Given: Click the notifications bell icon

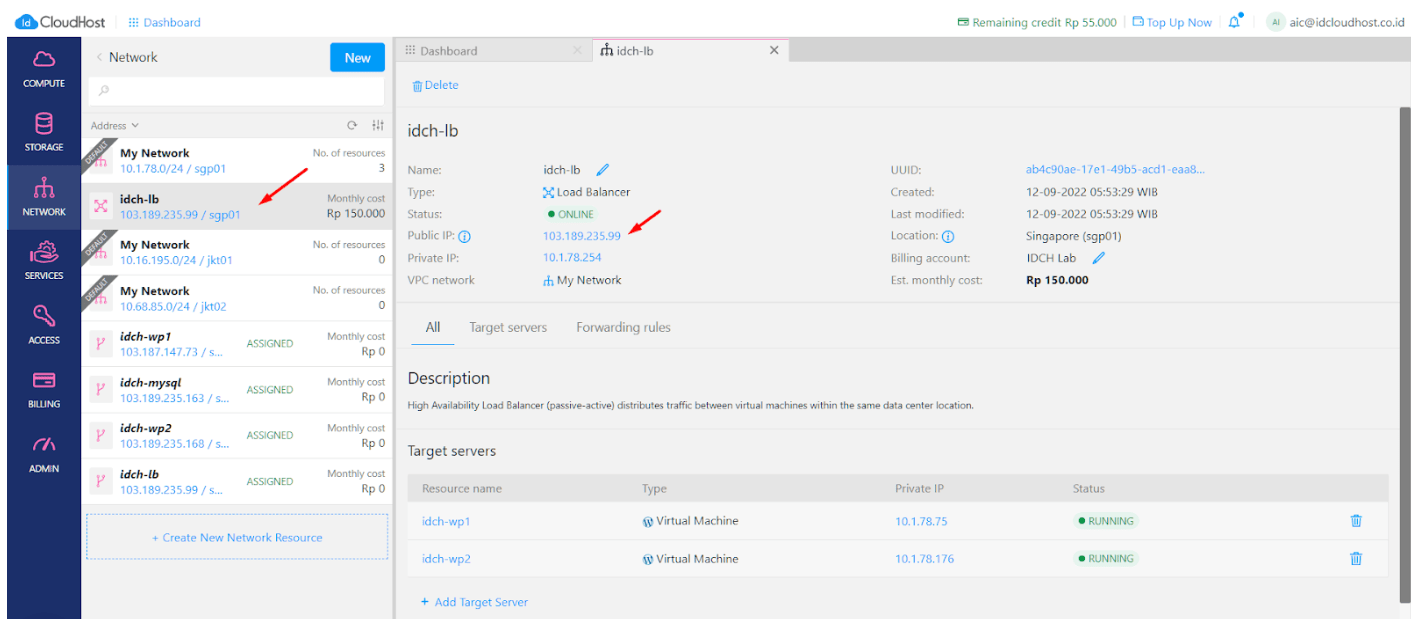Looking at the screenshot, I should 1234,22.
